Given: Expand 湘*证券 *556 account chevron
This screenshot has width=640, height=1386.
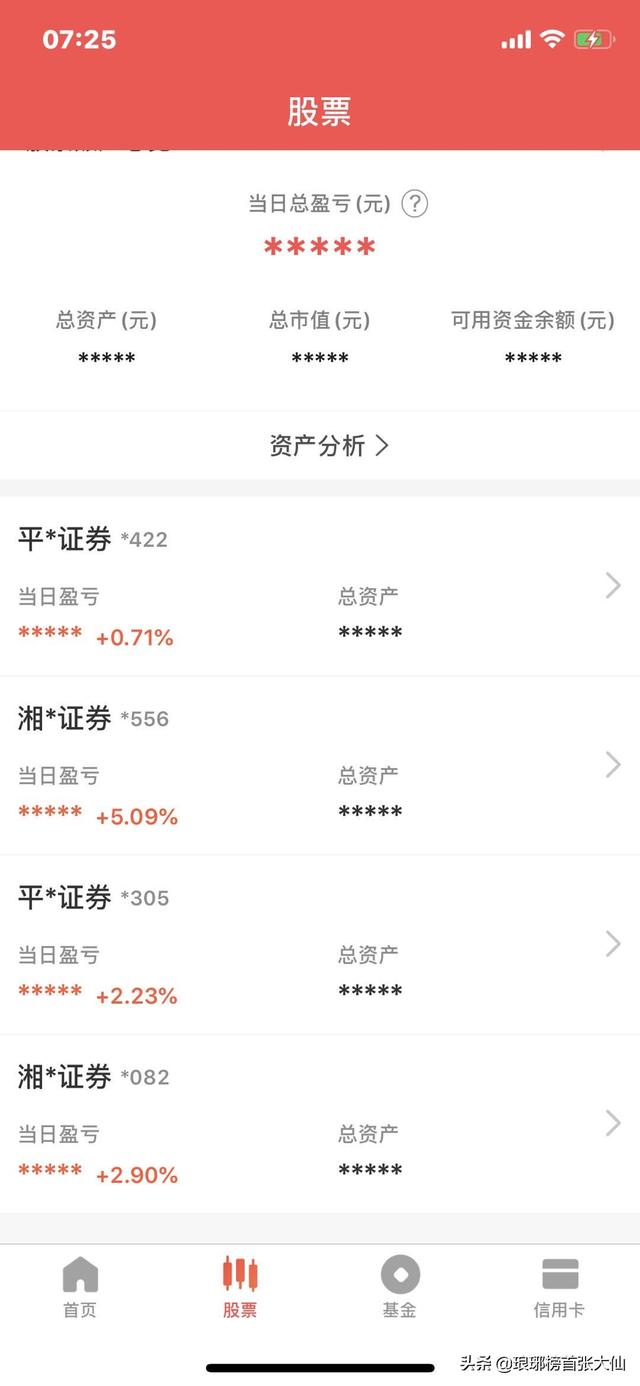Looking at the screenshot, I should pyautogui.click(x=613, y=765).
